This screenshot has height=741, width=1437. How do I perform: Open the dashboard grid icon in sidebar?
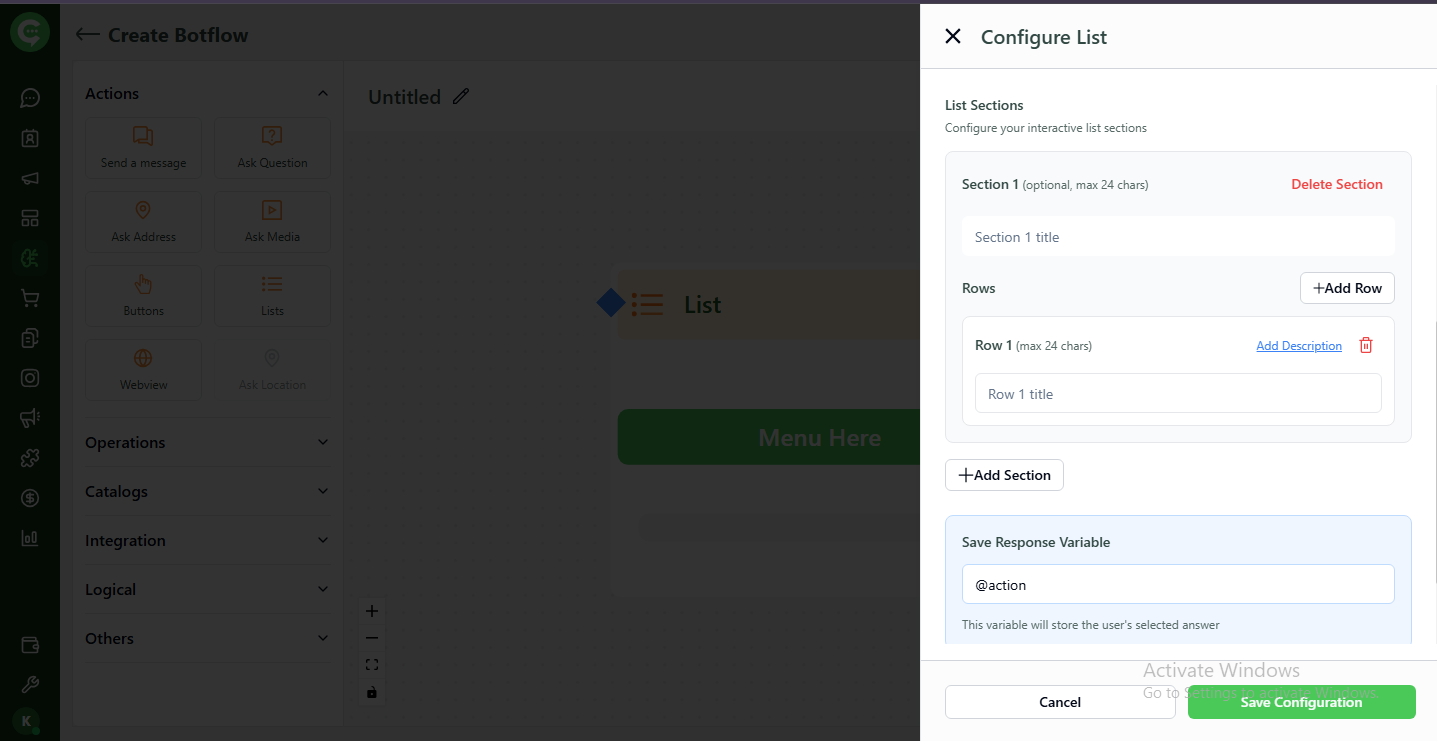[x=29, y=217]
